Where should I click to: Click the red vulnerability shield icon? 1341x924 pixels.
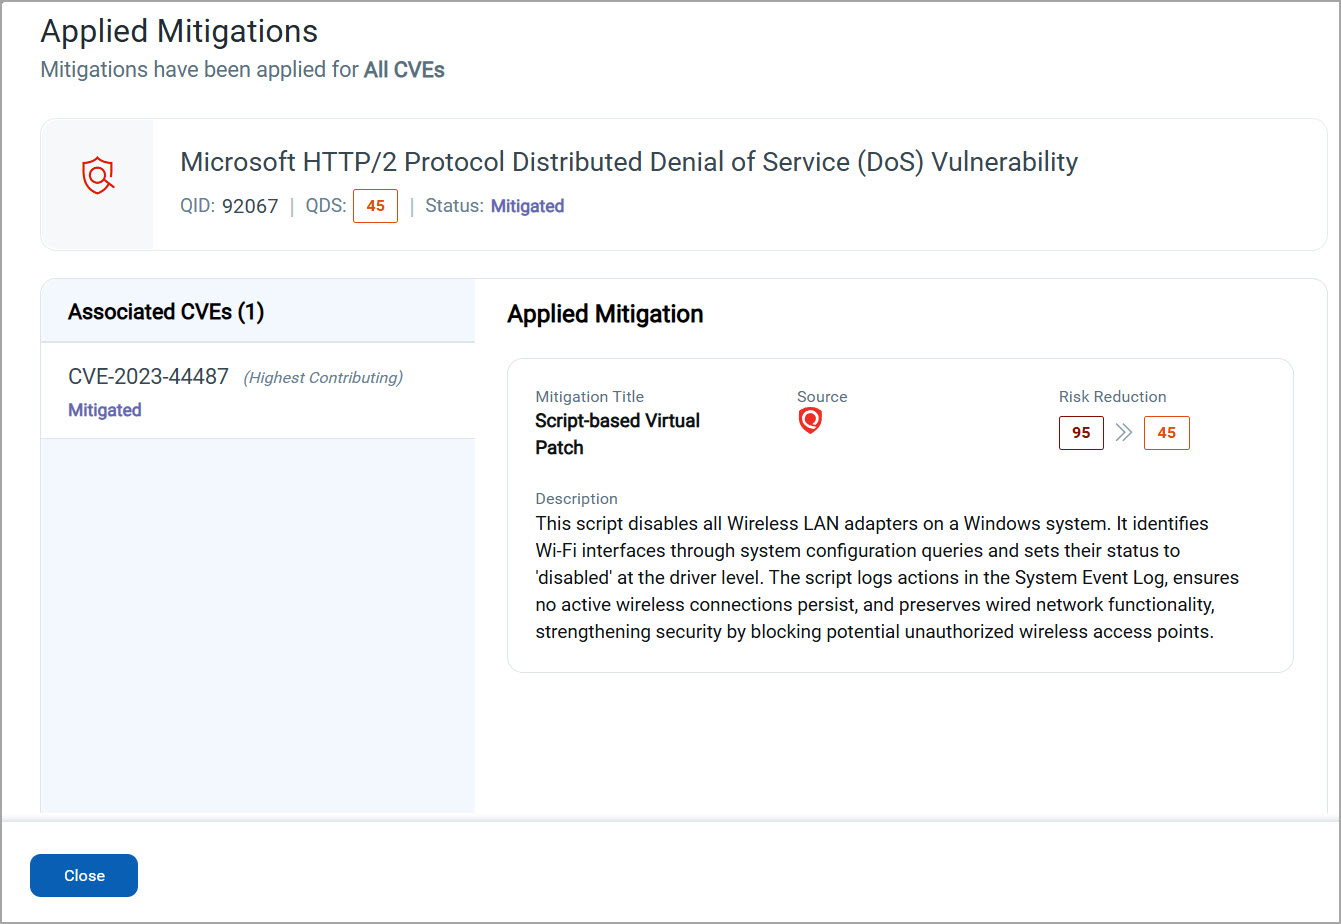(97, 176)
